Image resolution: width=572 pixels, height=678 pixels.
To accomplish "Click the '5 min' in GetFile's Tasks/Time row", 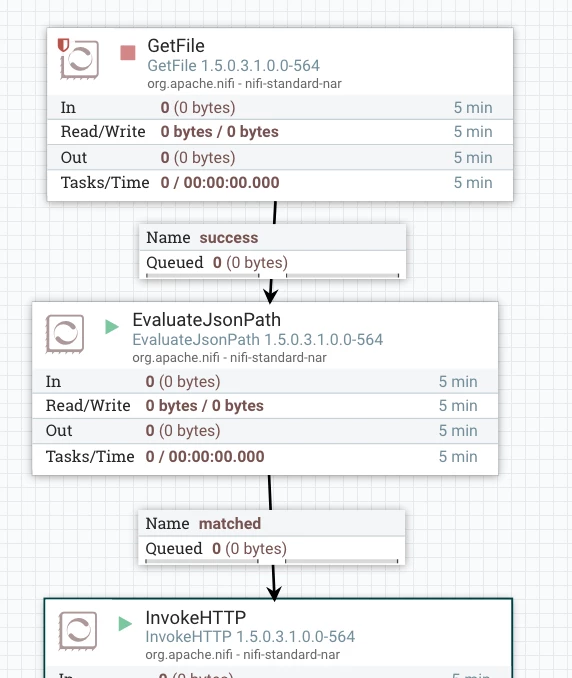I will pyautogui.click(x=473, y=182).
